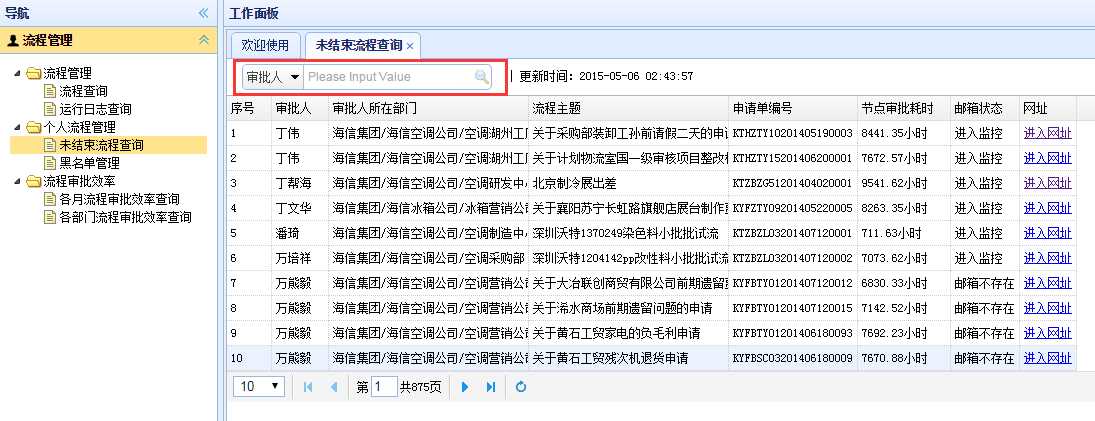Screen dimensions: 1095x421
Task: Go to the previous page
Action: pos(333,387)
